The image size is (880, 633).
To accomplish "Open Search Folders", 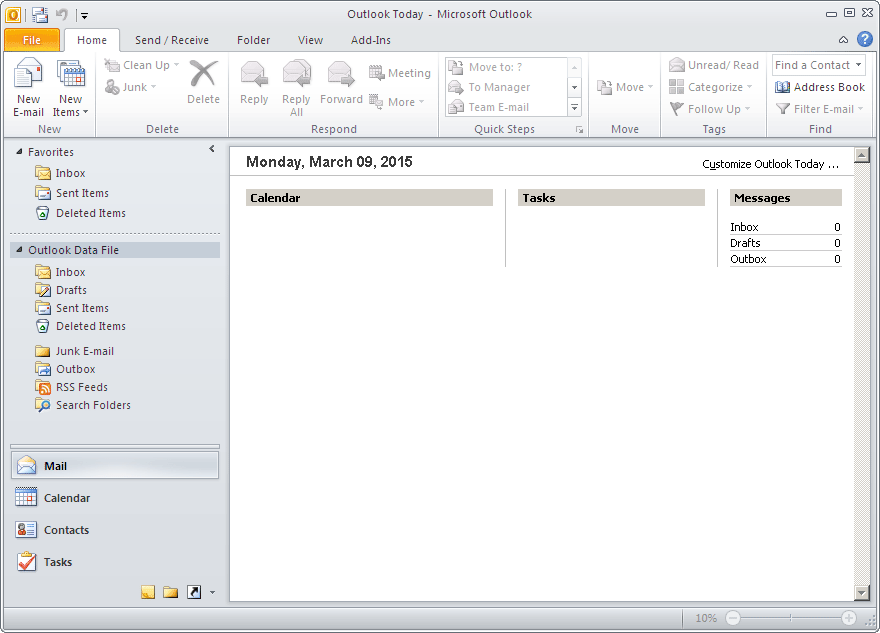I will (x=83, y=405).
